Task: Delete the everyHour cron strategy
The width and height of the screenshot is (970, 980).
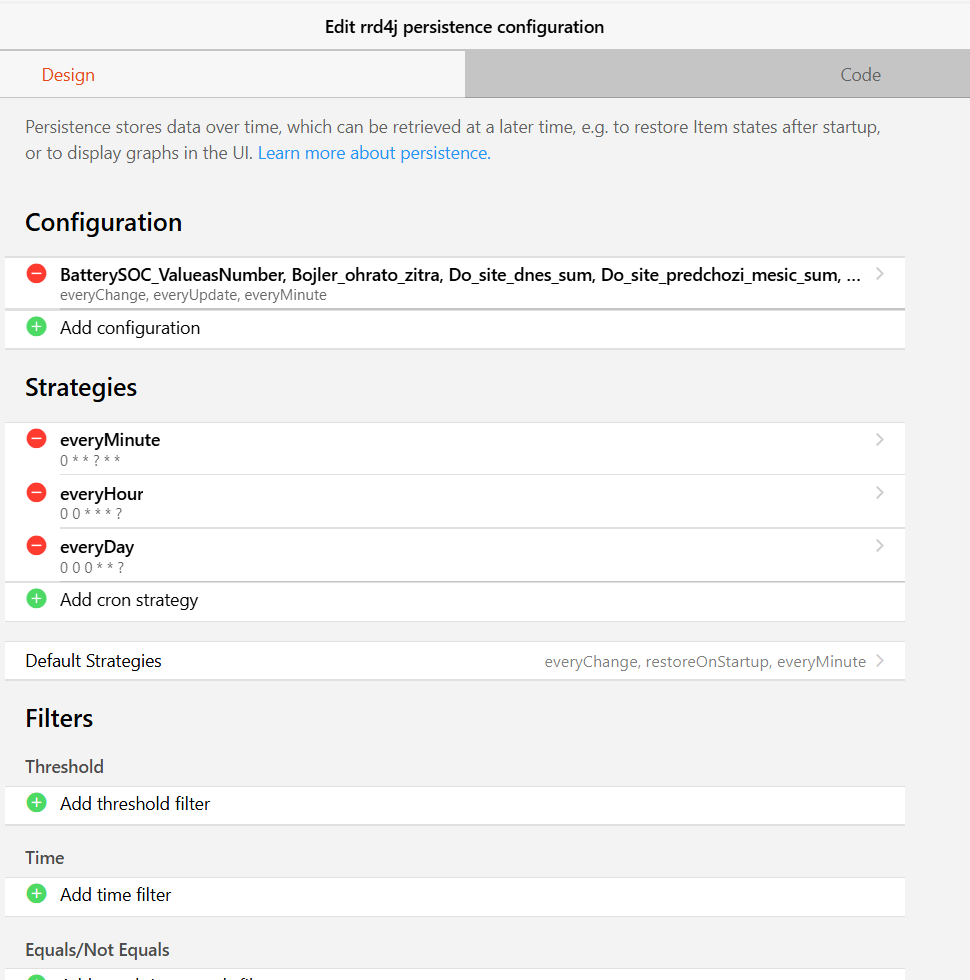Action: click(37, 493)
